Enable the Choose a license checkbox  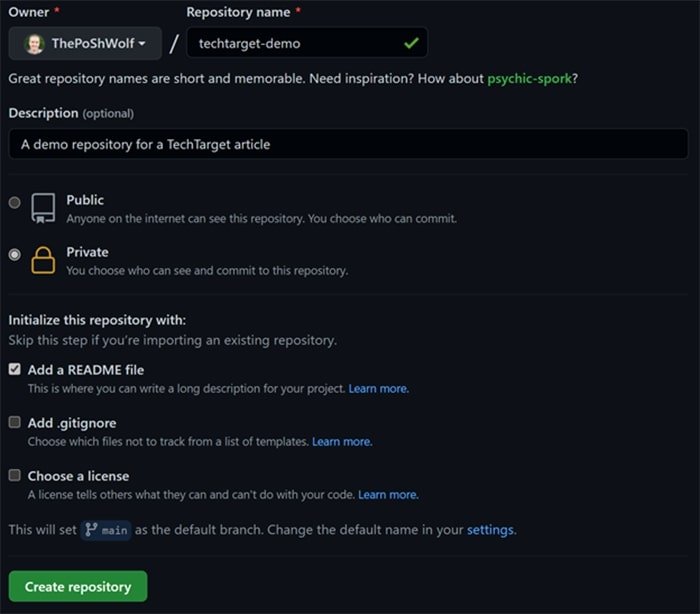15,475
